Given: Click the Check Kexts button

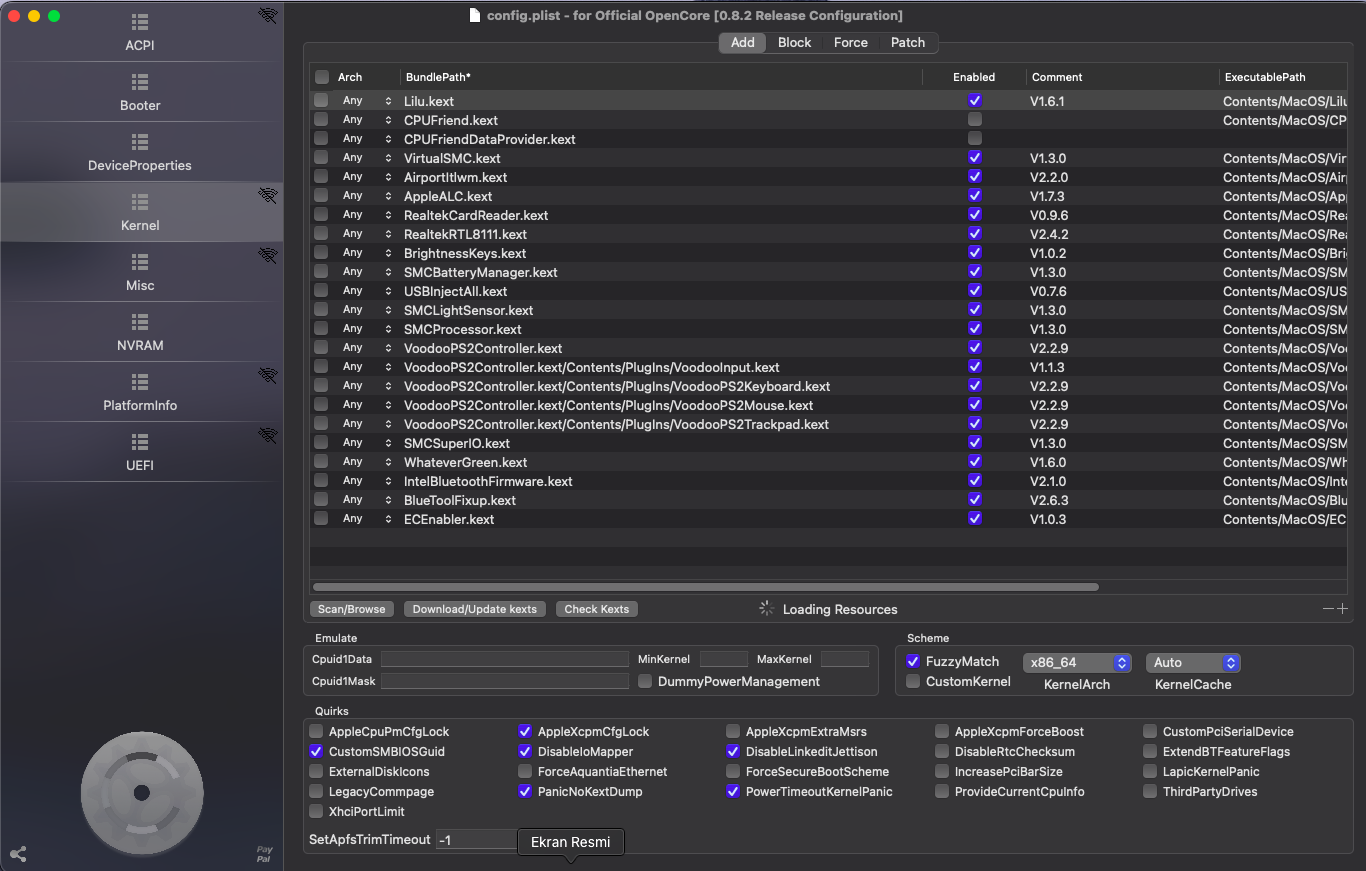Looking at the screenshot, I should point(597,609).
